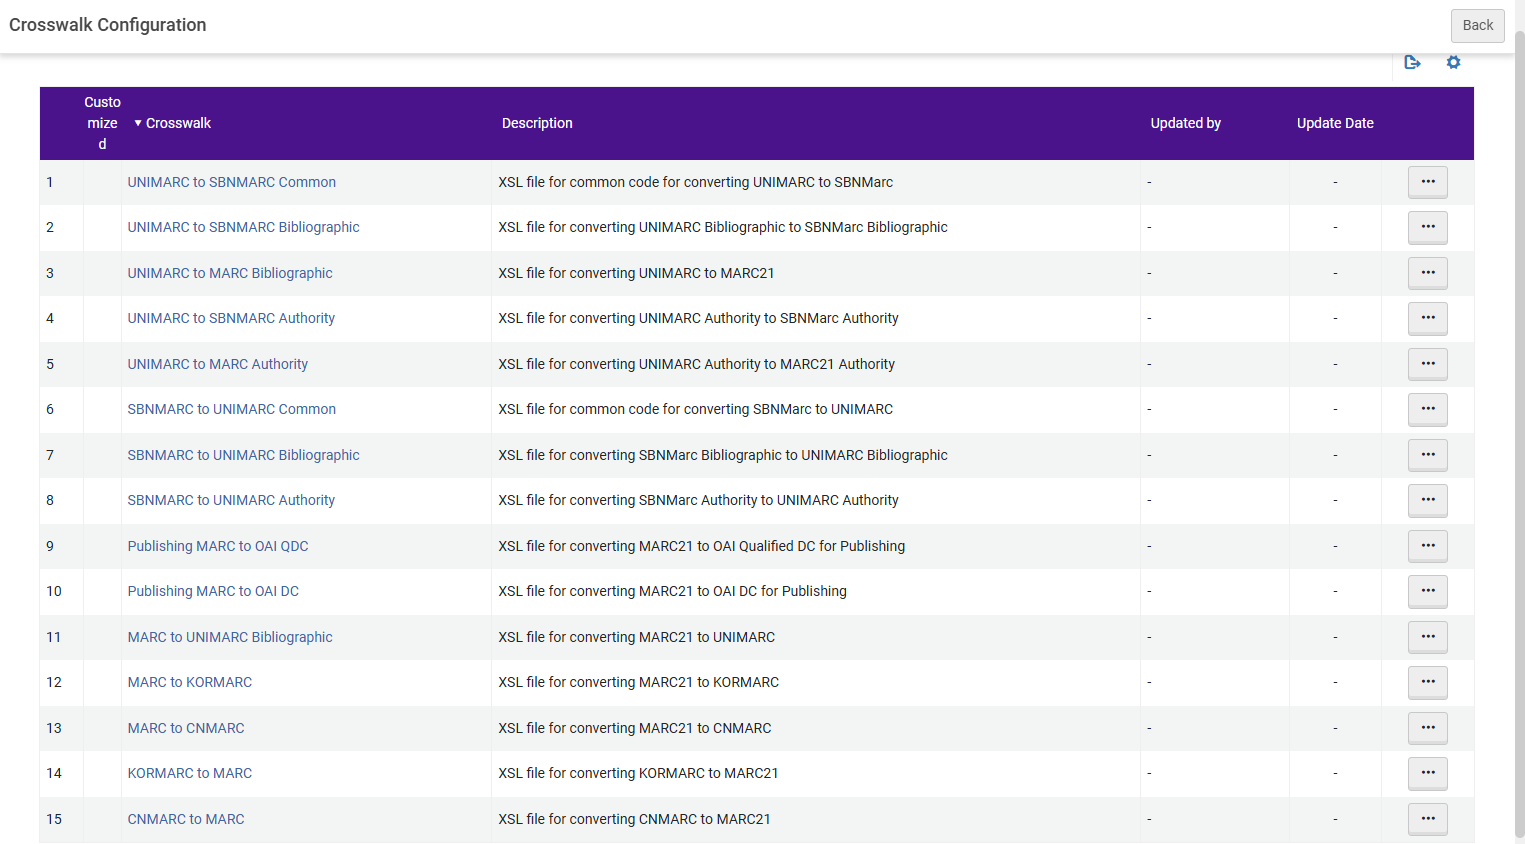1525x844 pixels.
Task: Open Publishing MARC to OAI DC link
Action: 213,591
